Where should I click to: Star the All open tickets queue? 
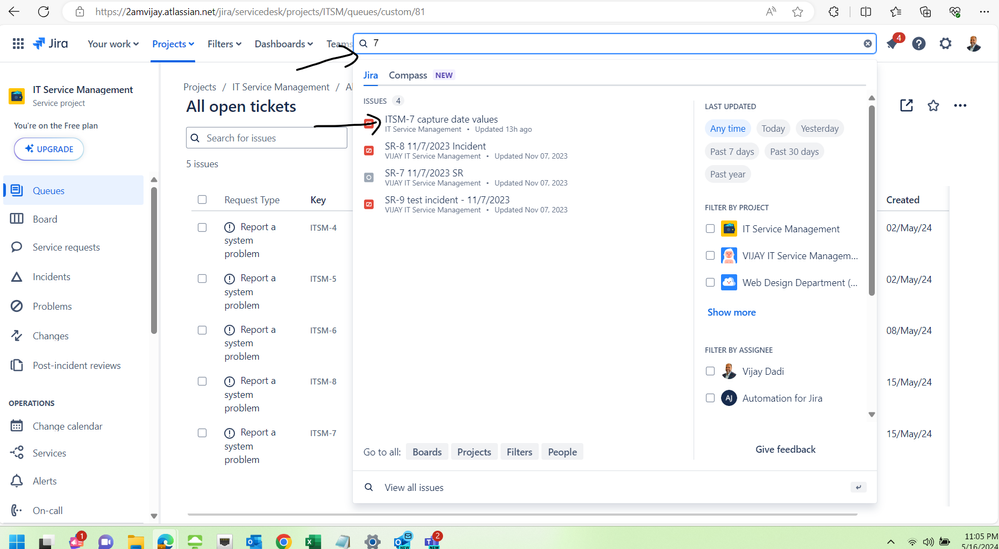point(933,106)
